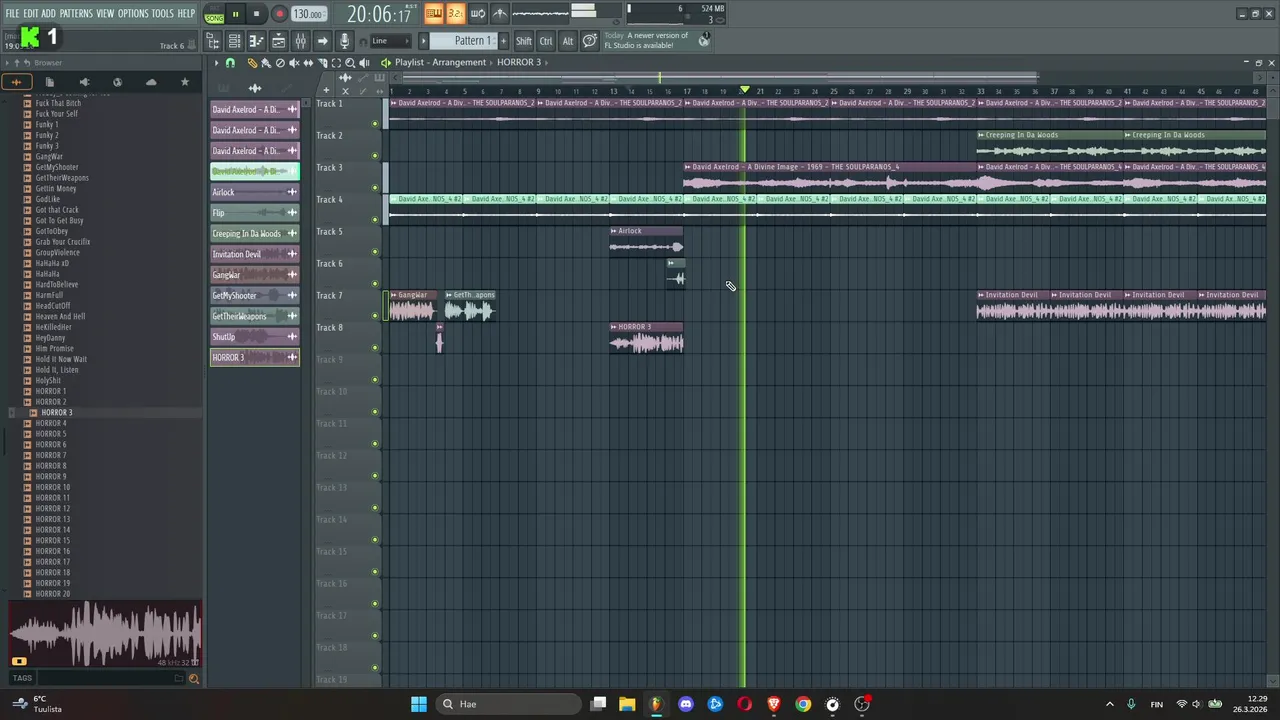The image size is (1280, 720).
Task: Open Airlock clip menu arrow
Action: click(x=614, y=231)
